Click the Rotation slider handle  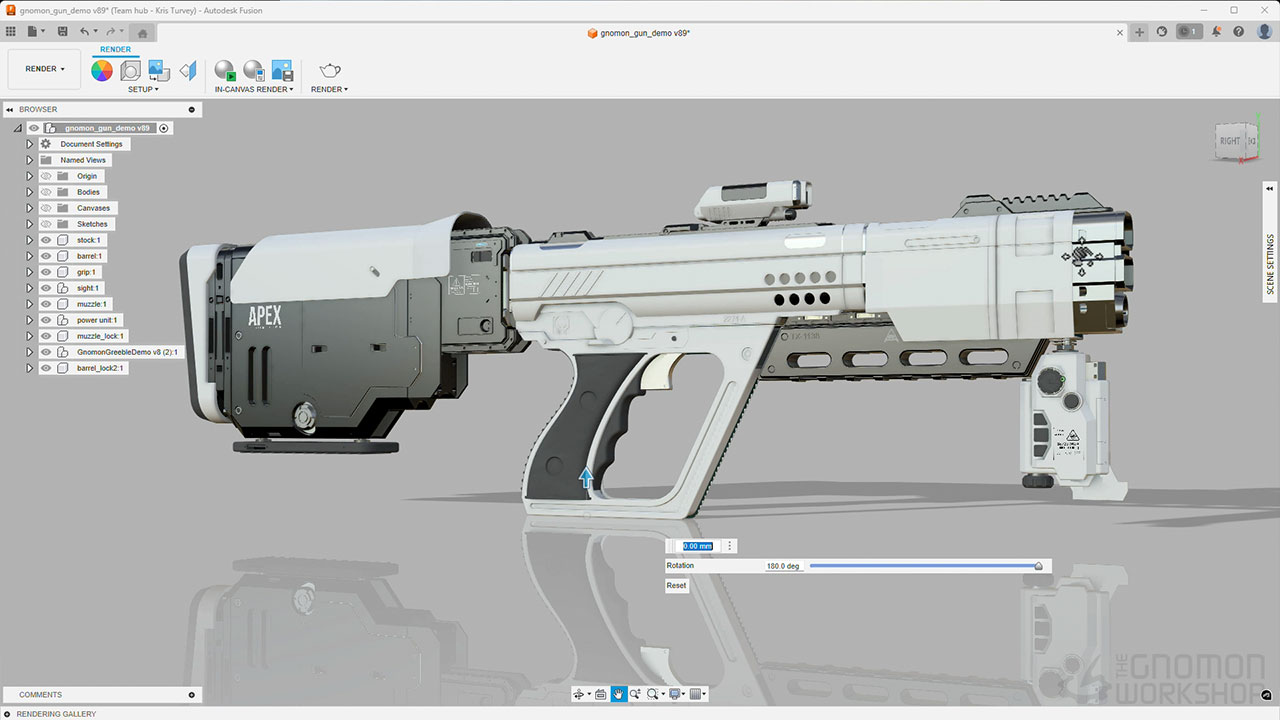pos(1038,566)
